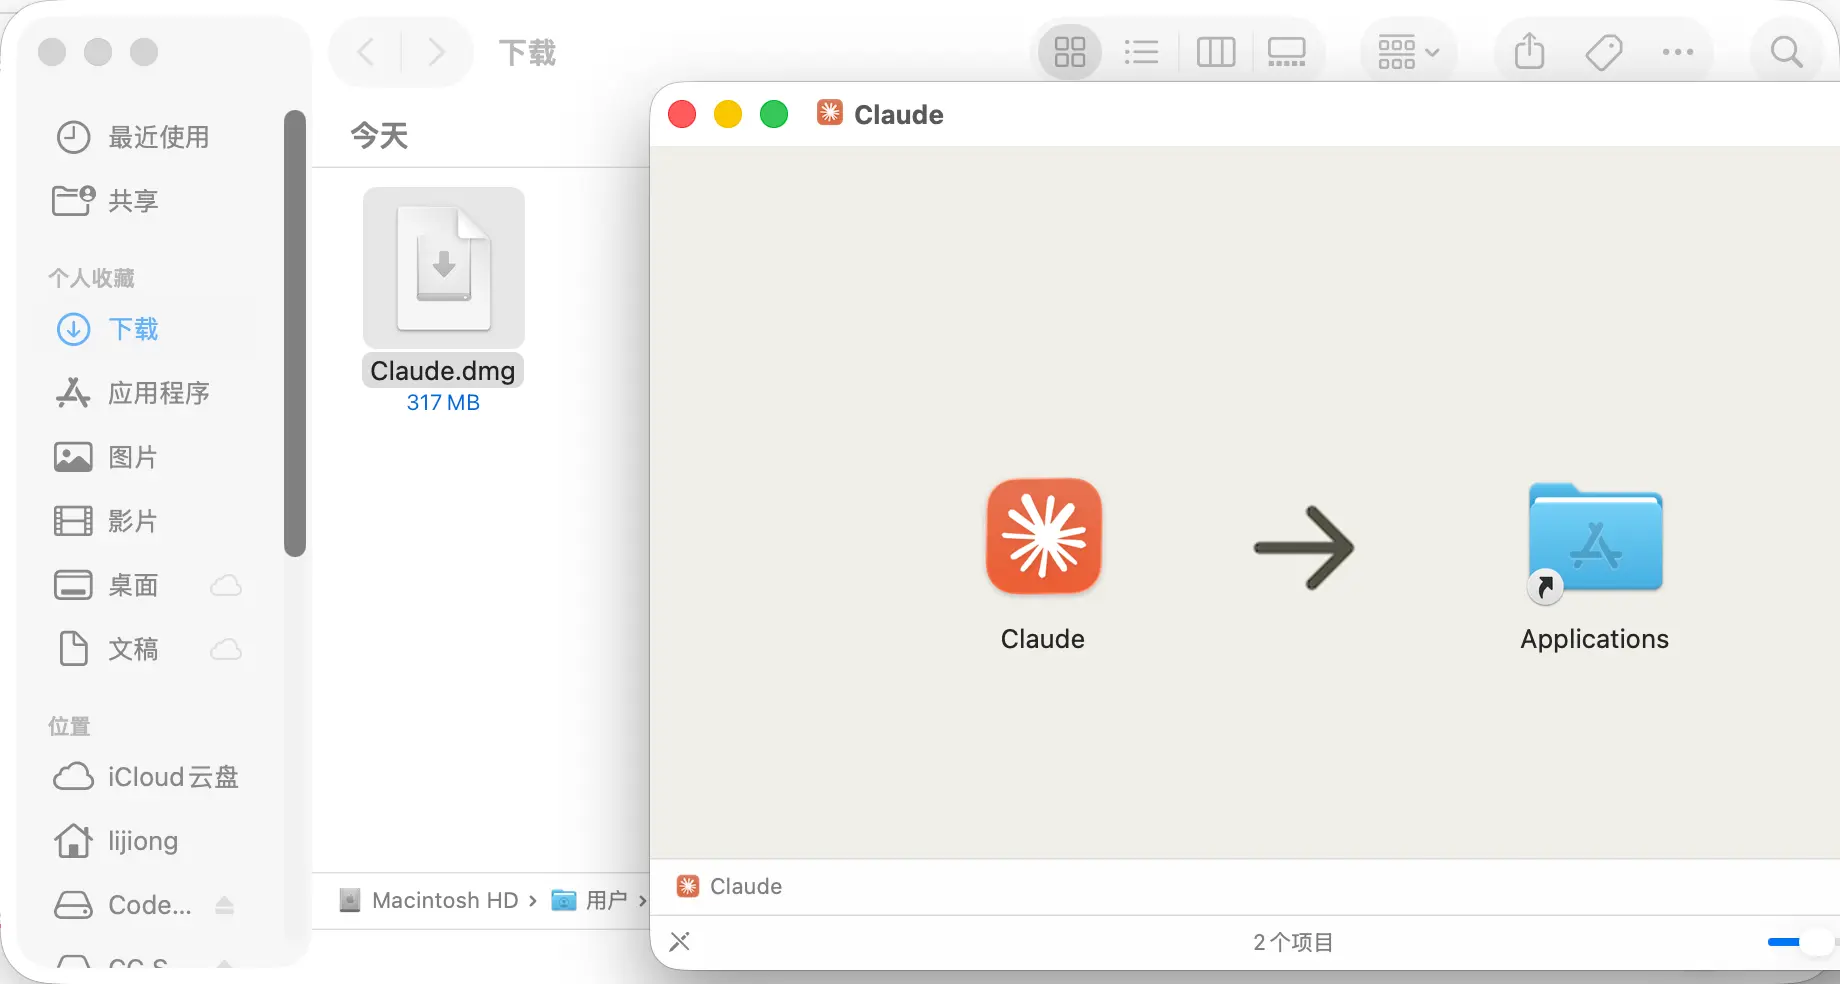Adjust the icon size slider
The height and width of the screenshot is (984, 1840).
1812,942
